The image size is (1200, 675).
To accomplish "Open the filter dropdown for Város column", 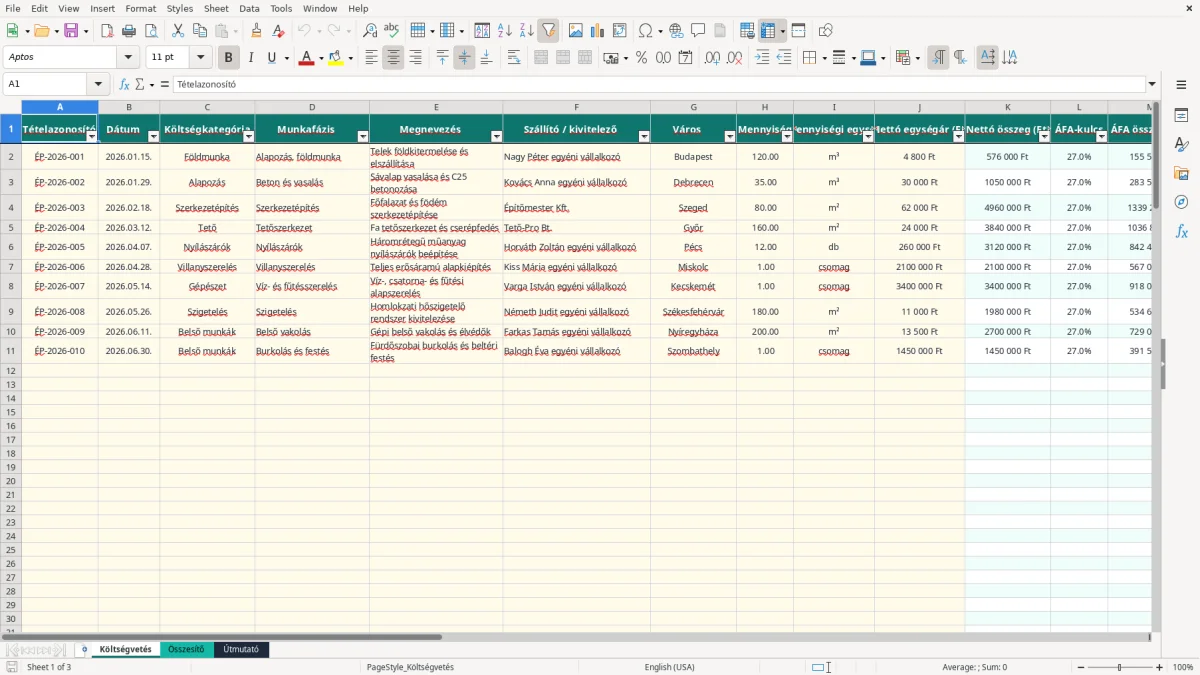I will (730, 137).
